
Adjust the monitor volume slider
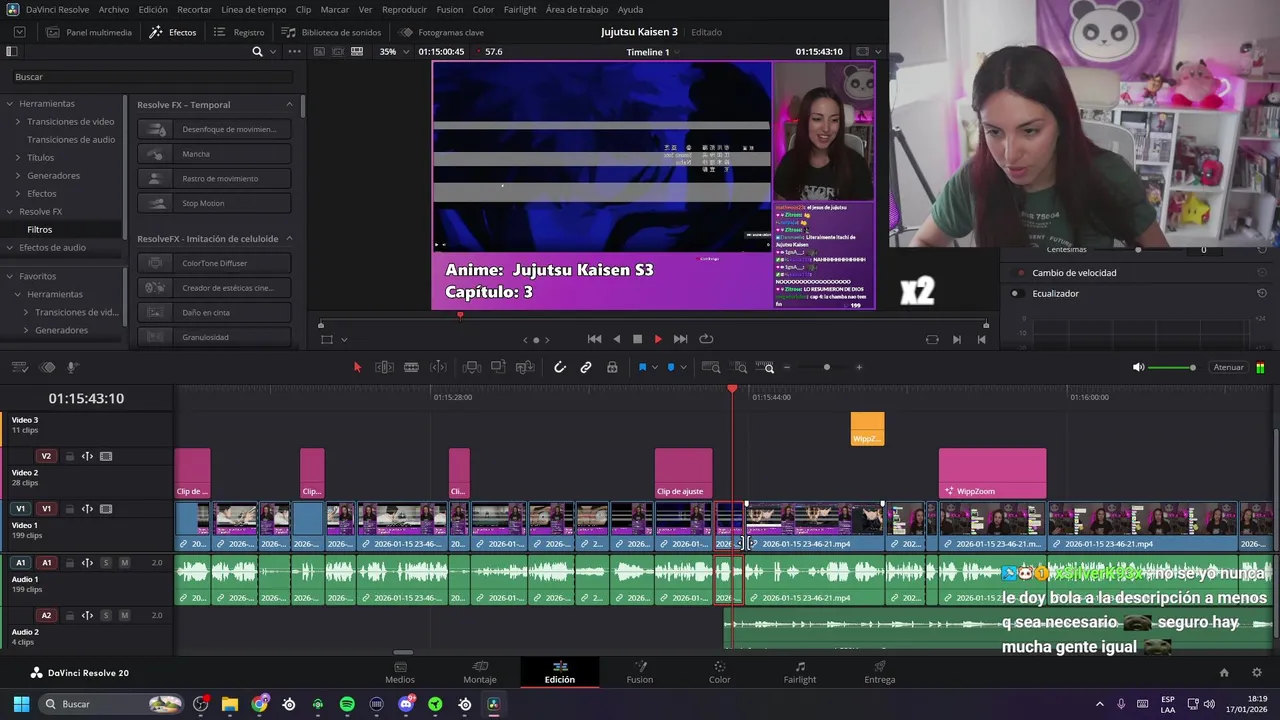coord(1171,367)
